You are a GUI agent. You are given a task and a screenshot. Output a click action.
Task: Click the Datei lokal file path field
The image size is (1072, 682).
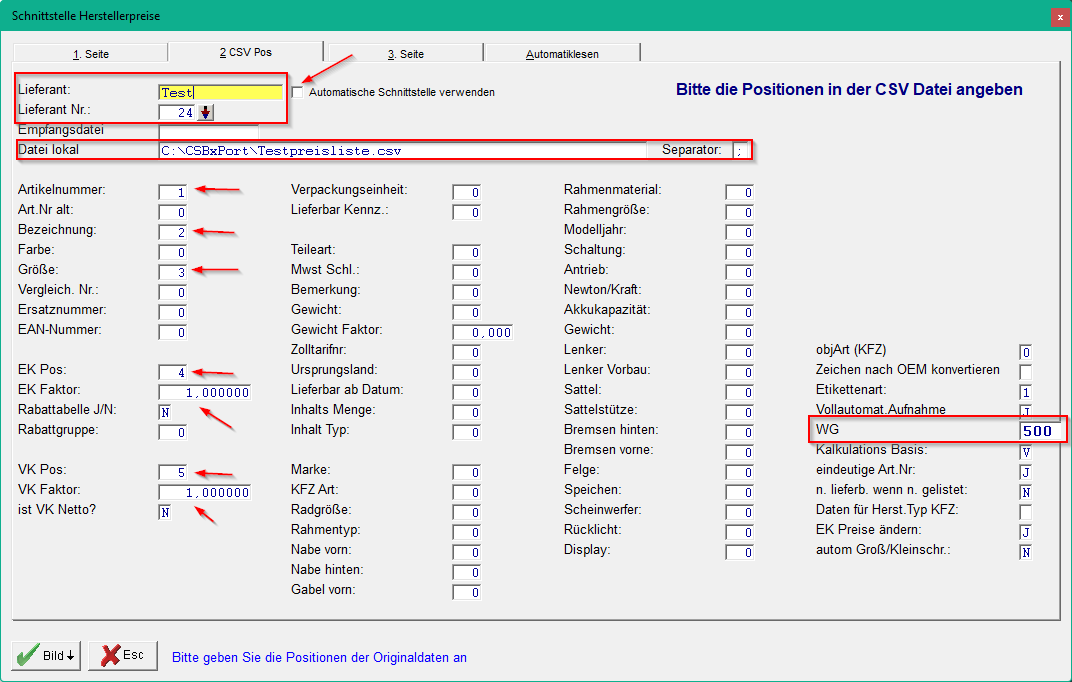pos(402,150)
